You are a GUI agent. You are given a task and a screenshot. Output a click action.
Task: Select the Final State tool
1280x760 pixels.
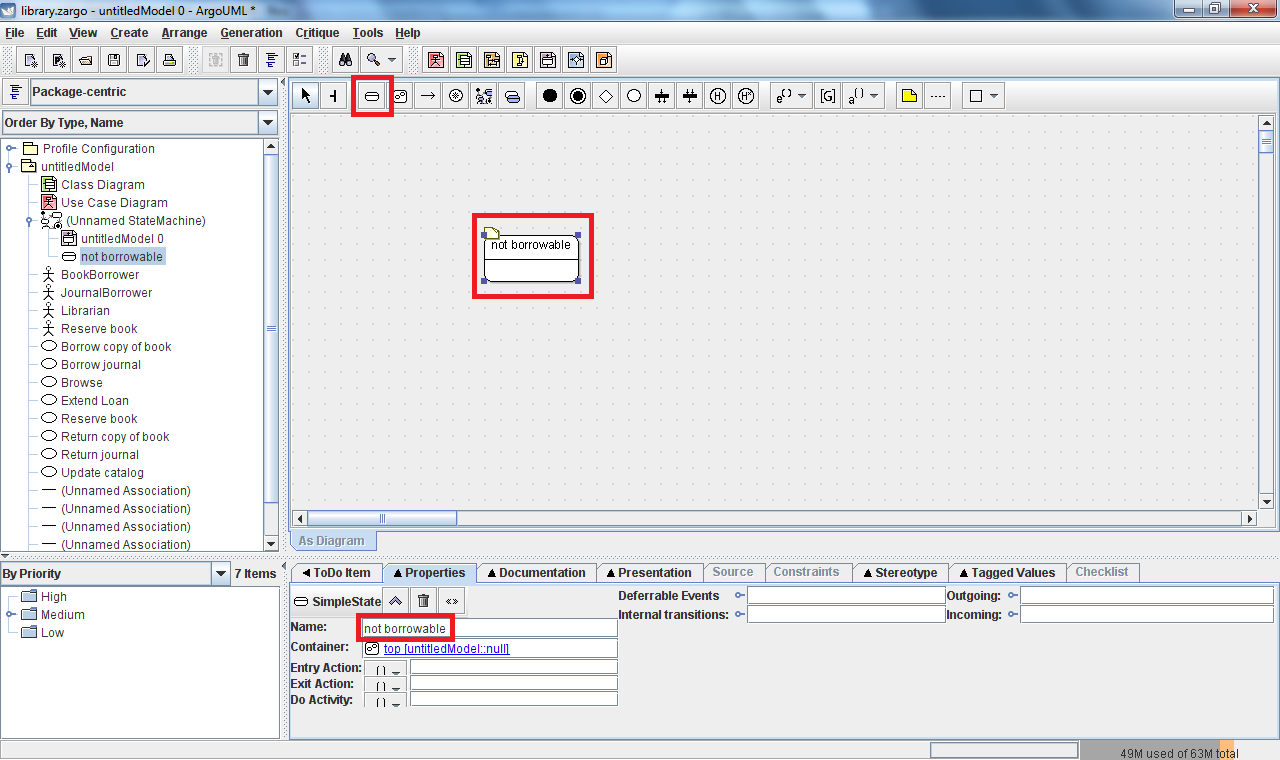click(577, 96)
